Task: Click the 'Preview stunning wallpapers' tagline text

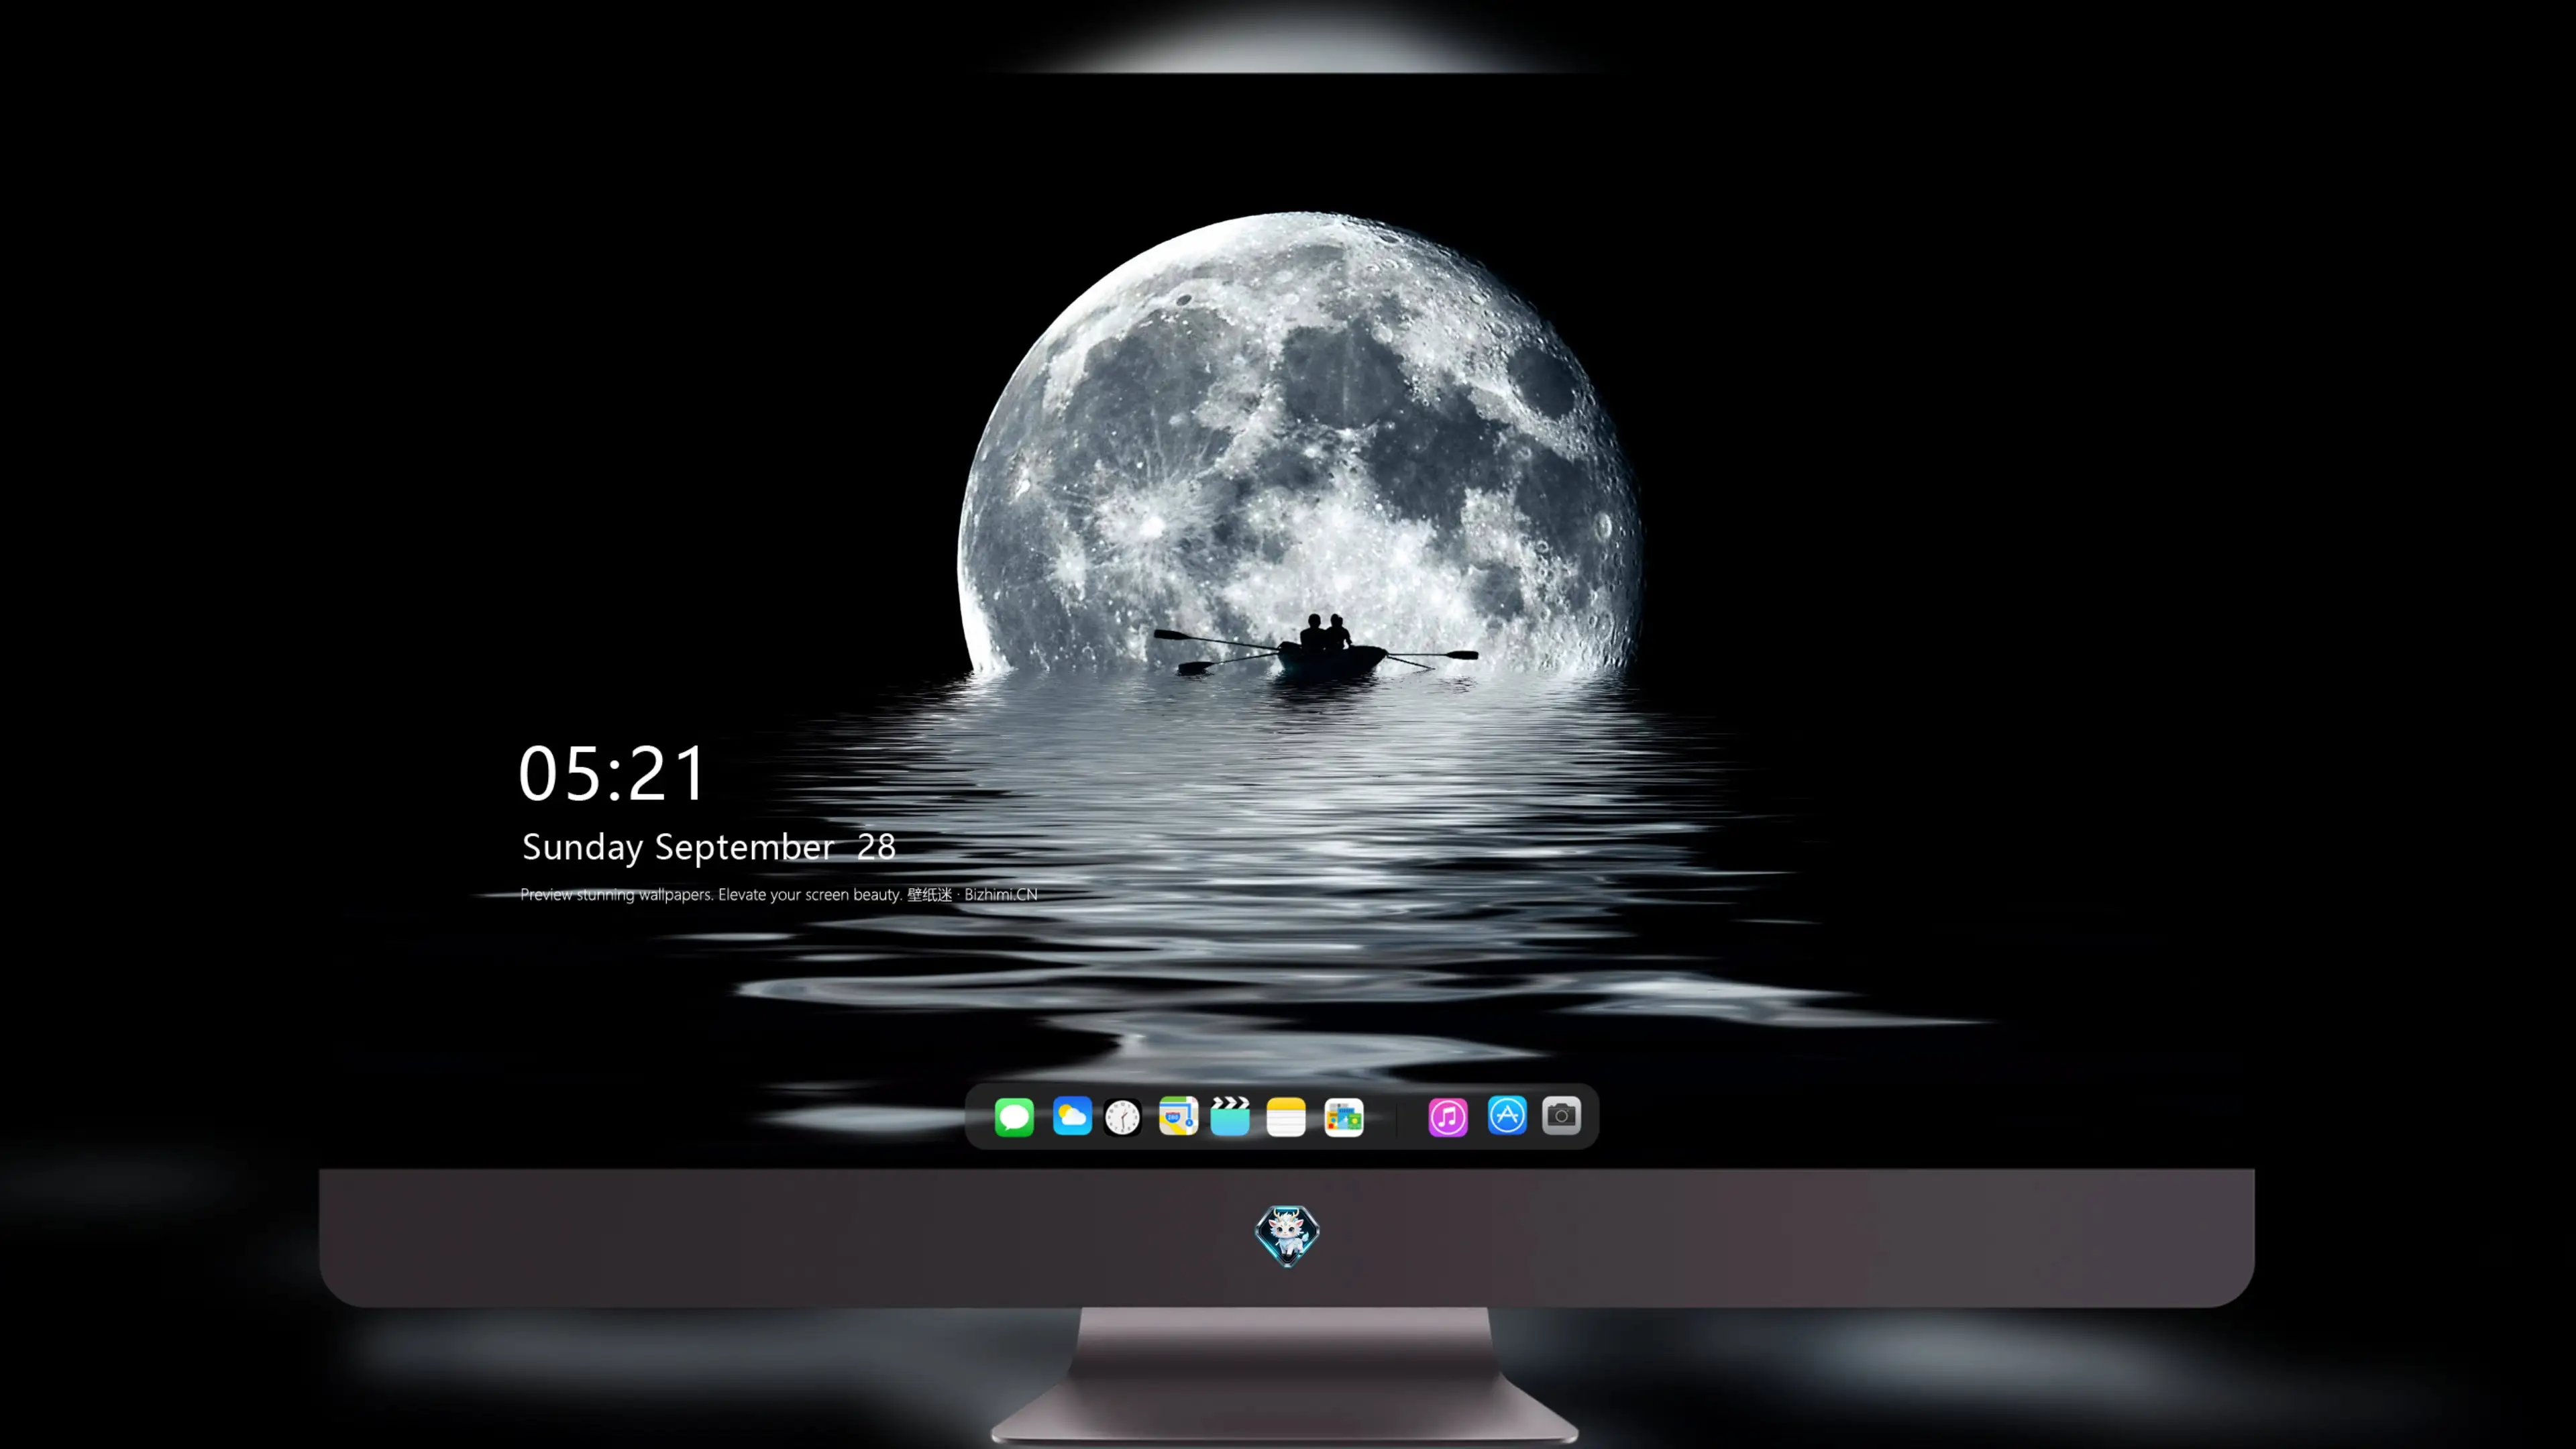Action: pos(779,894)
